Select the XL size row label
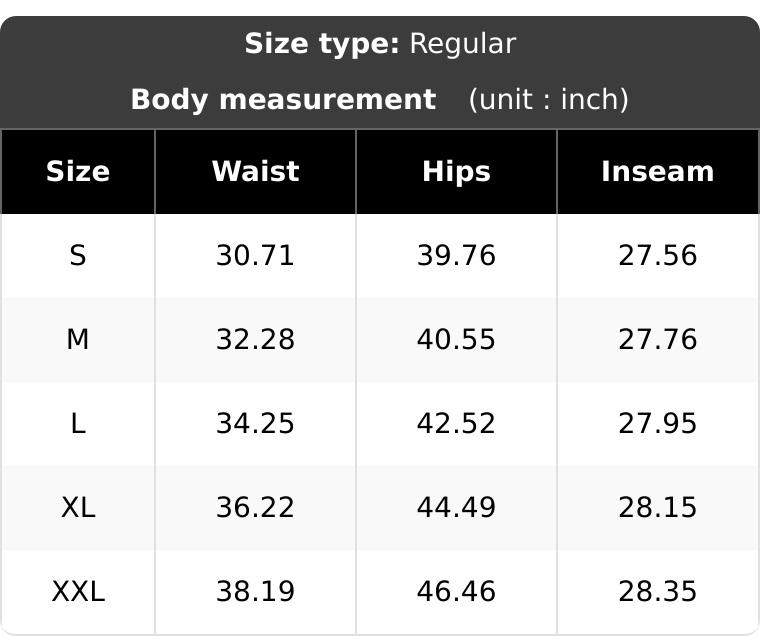760x636 pixels. pos(78,508)
